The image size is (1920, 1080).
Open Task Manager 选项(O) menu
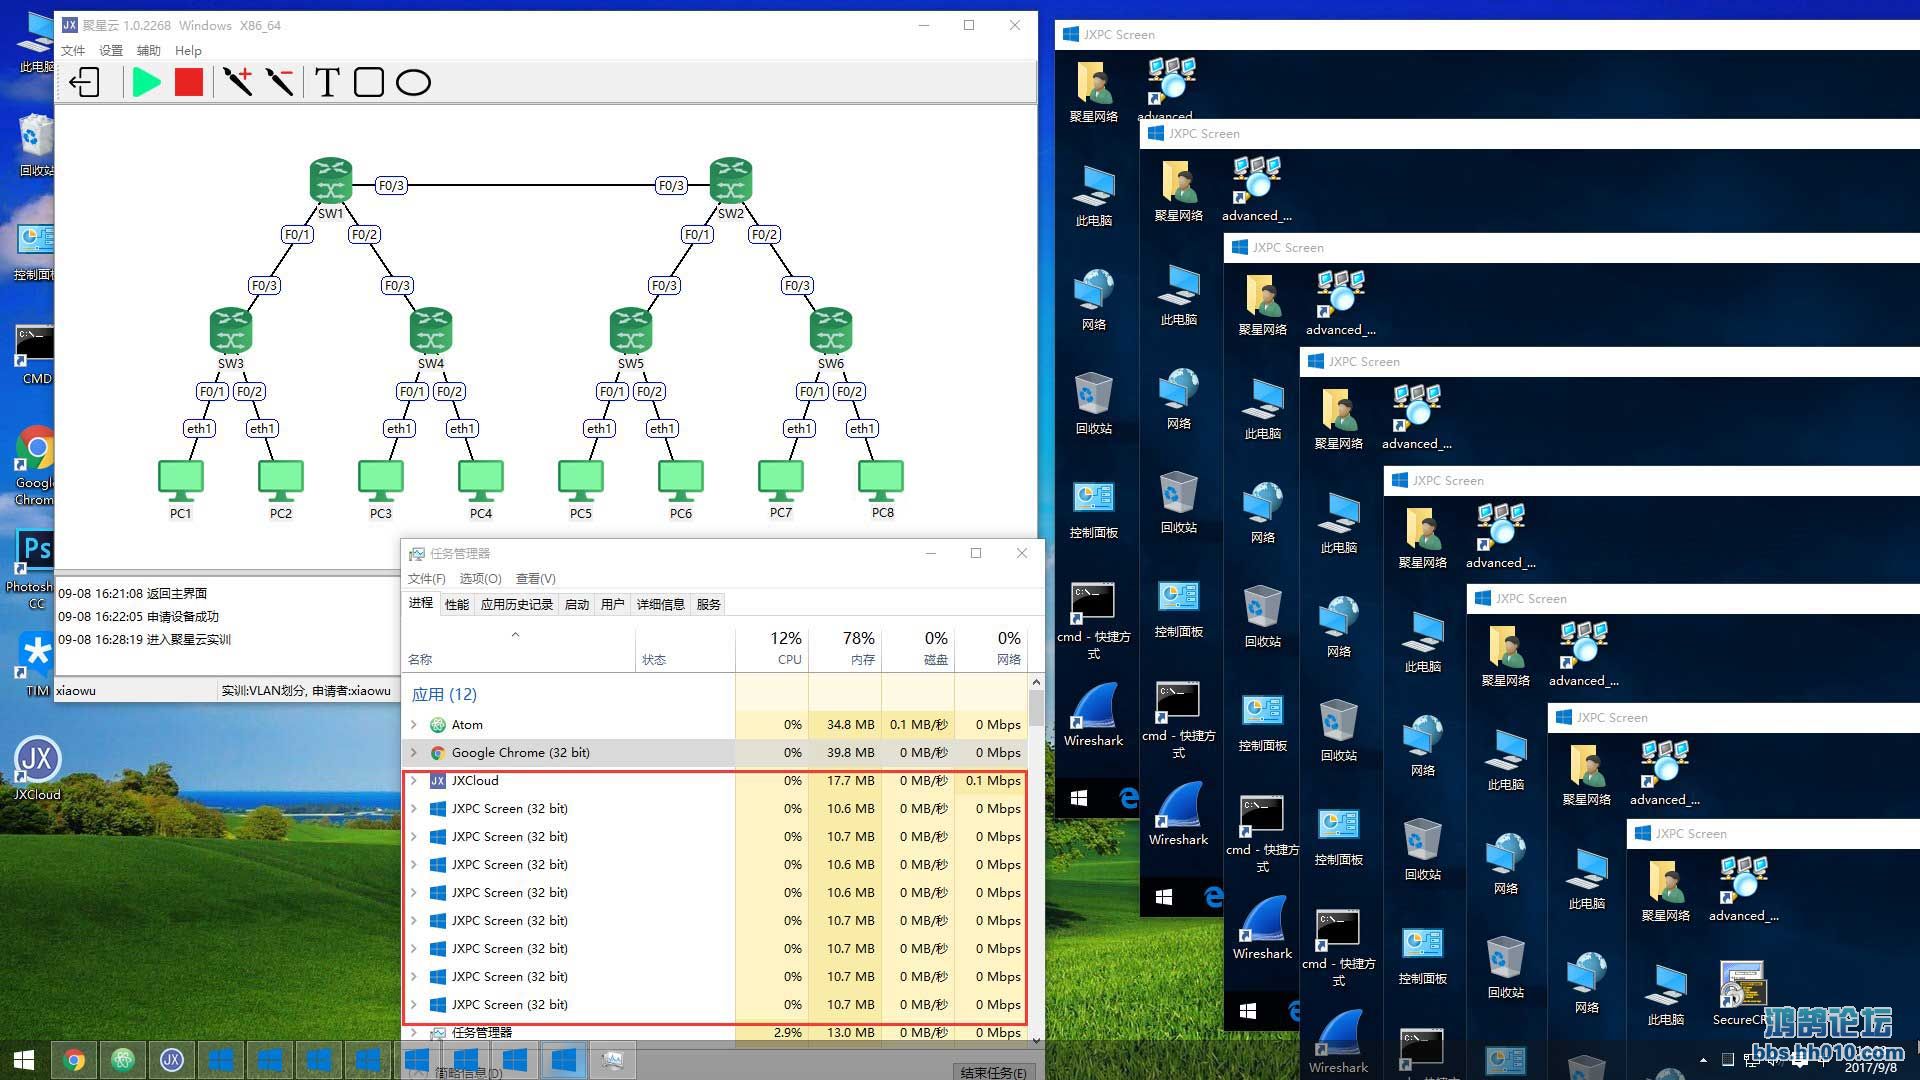tap(480, 578)
